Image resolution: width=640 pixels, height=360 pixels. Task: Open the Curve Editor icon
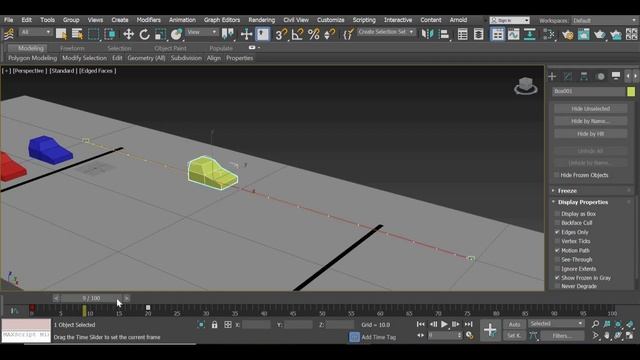pos(513,34)
